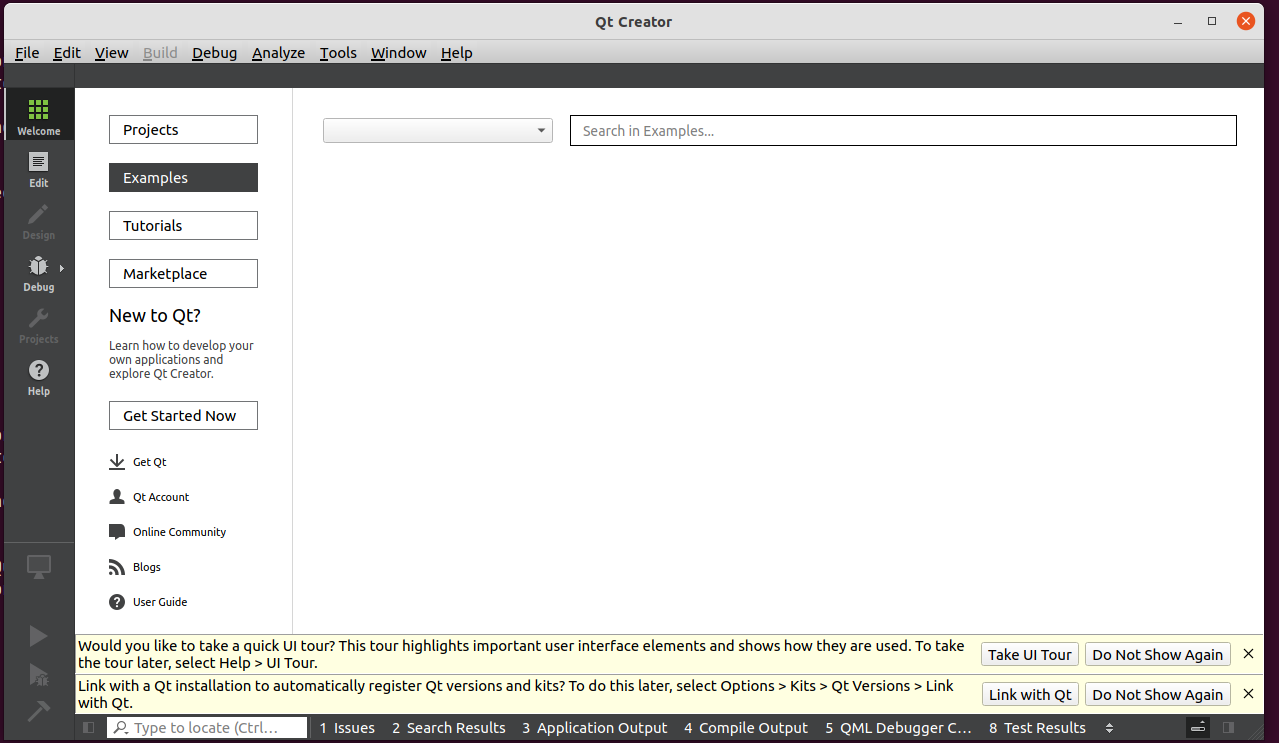This screenshot has height=743, width=1279.
Task: Show the Projects page
Action: (183, 130)
